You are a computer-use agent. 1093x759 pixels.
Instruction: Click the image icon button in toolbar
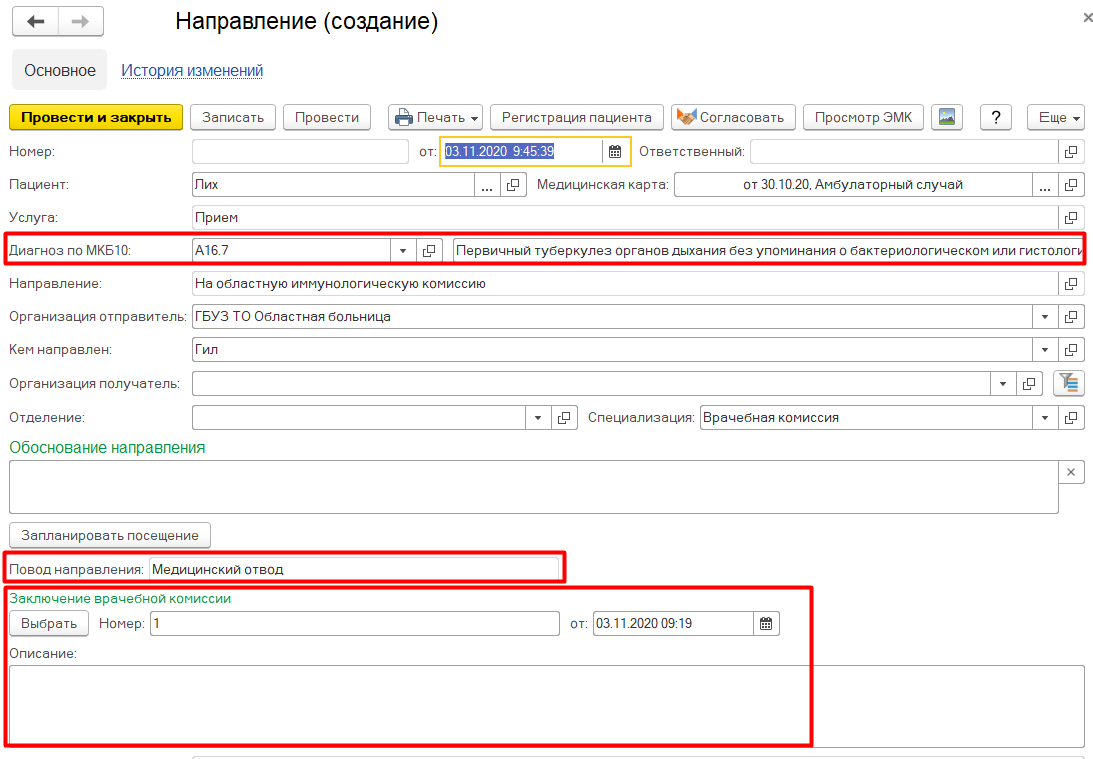(946, 117)
